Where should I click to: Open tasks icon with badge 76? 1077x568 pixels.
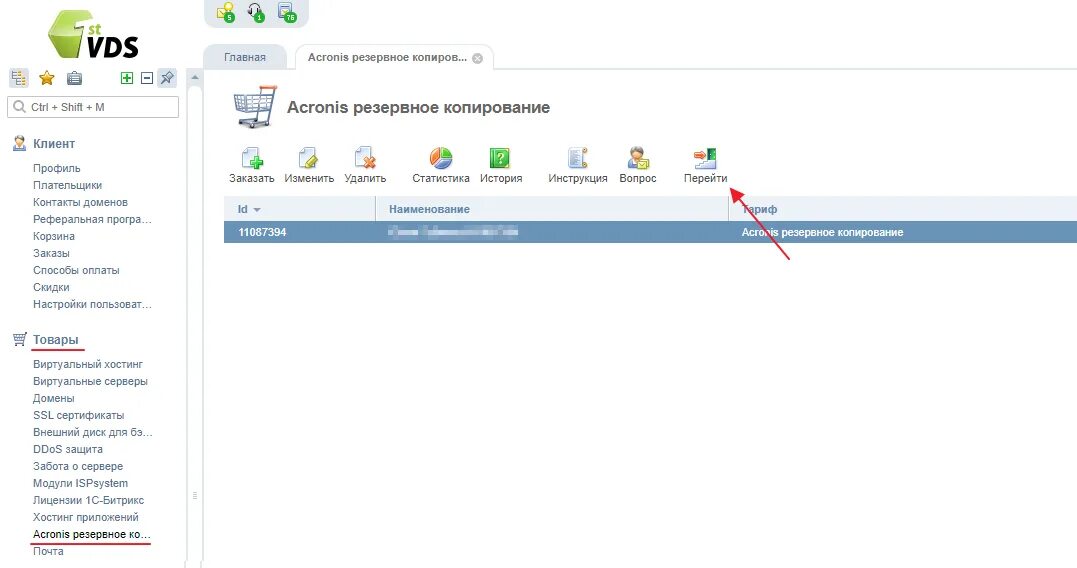pos(286,12)
